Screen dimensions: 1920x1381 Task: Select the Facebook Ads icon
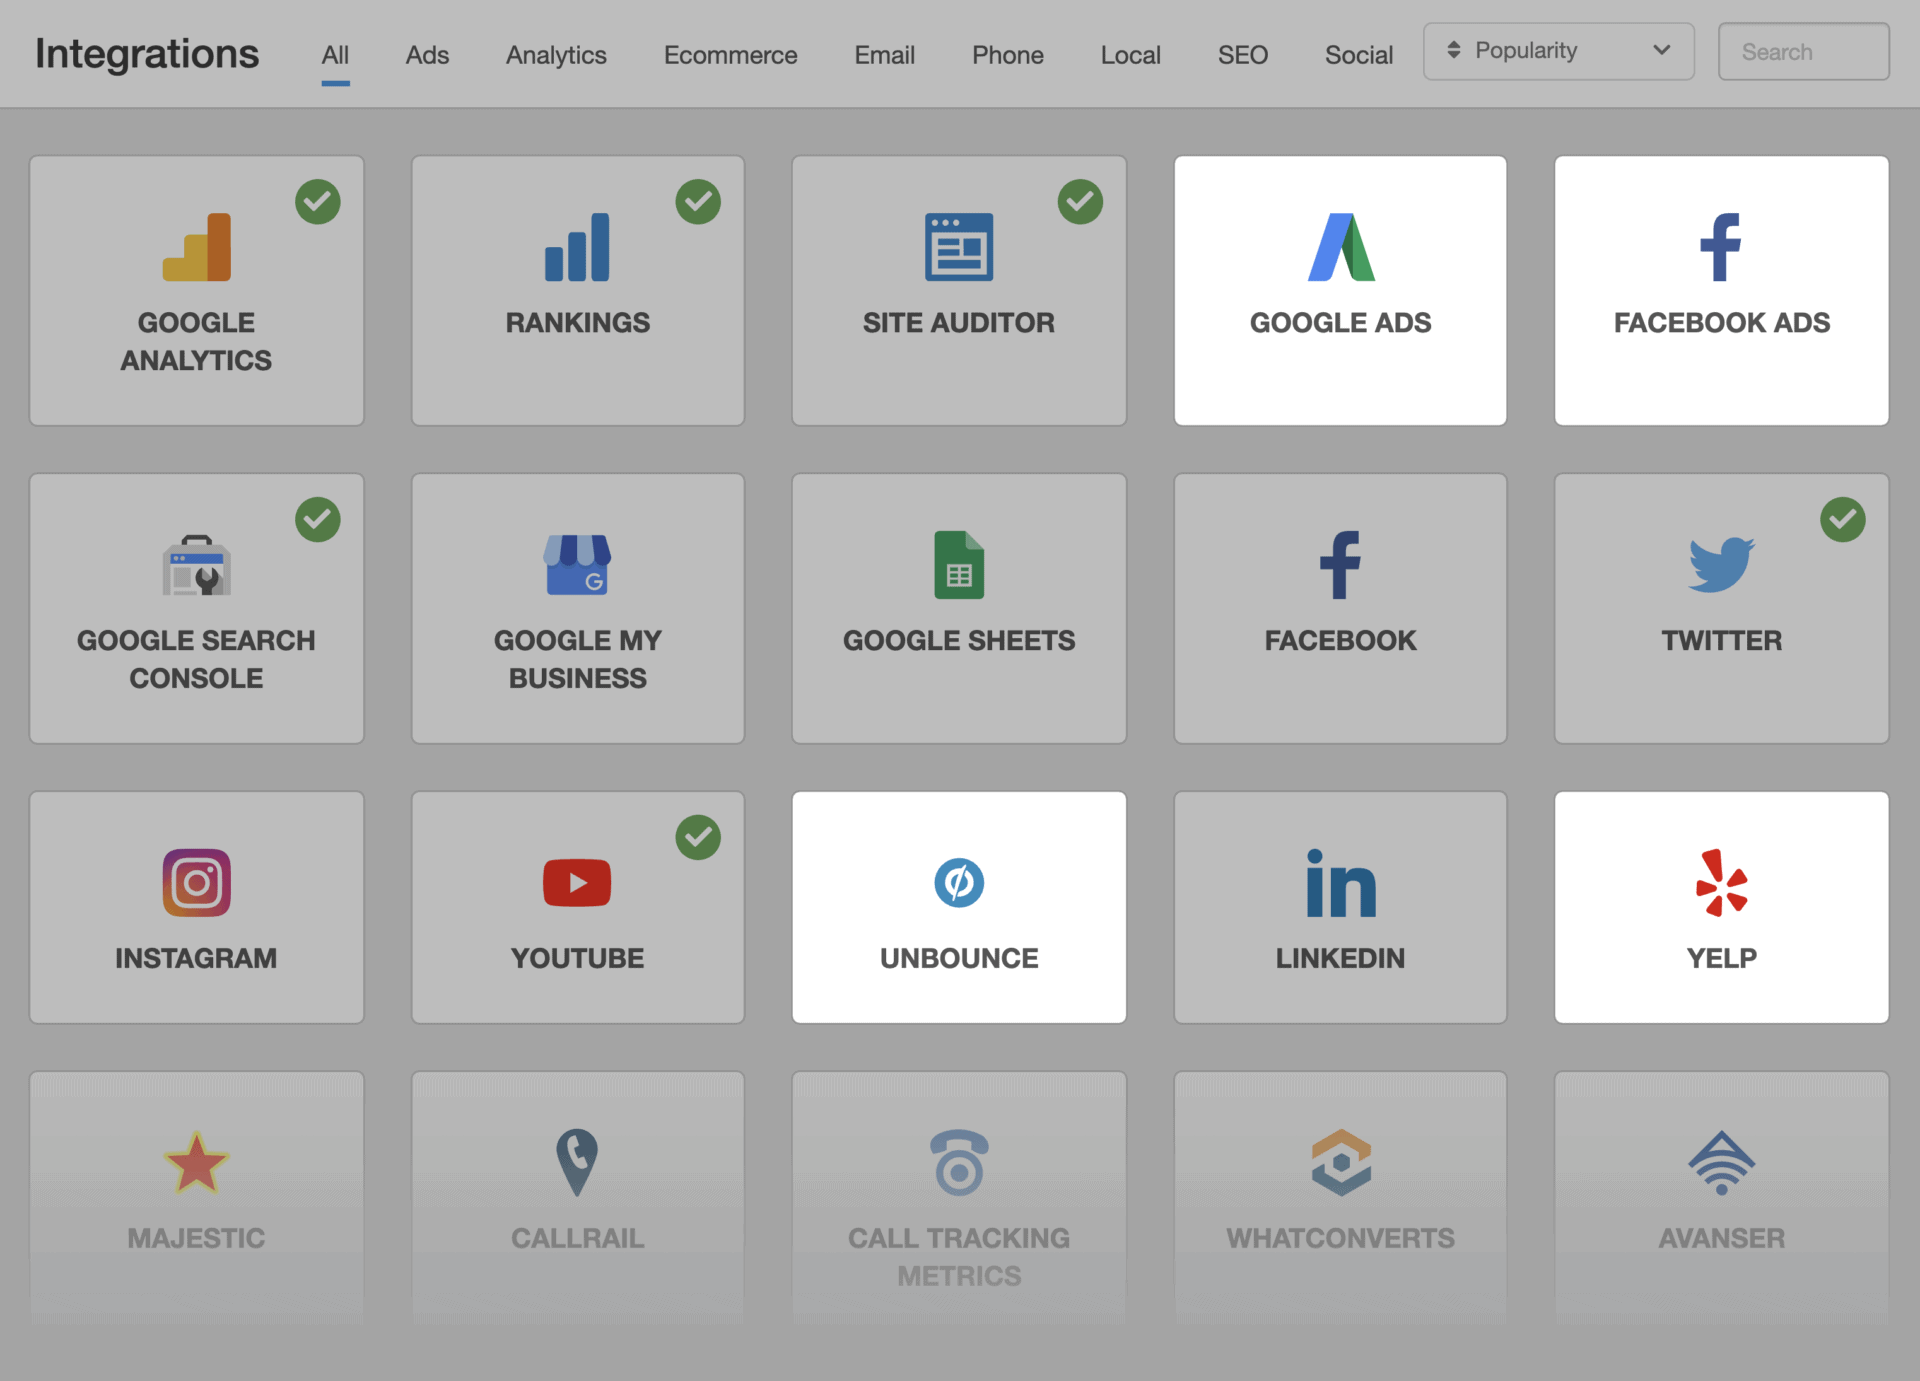tap(1721, 248)
